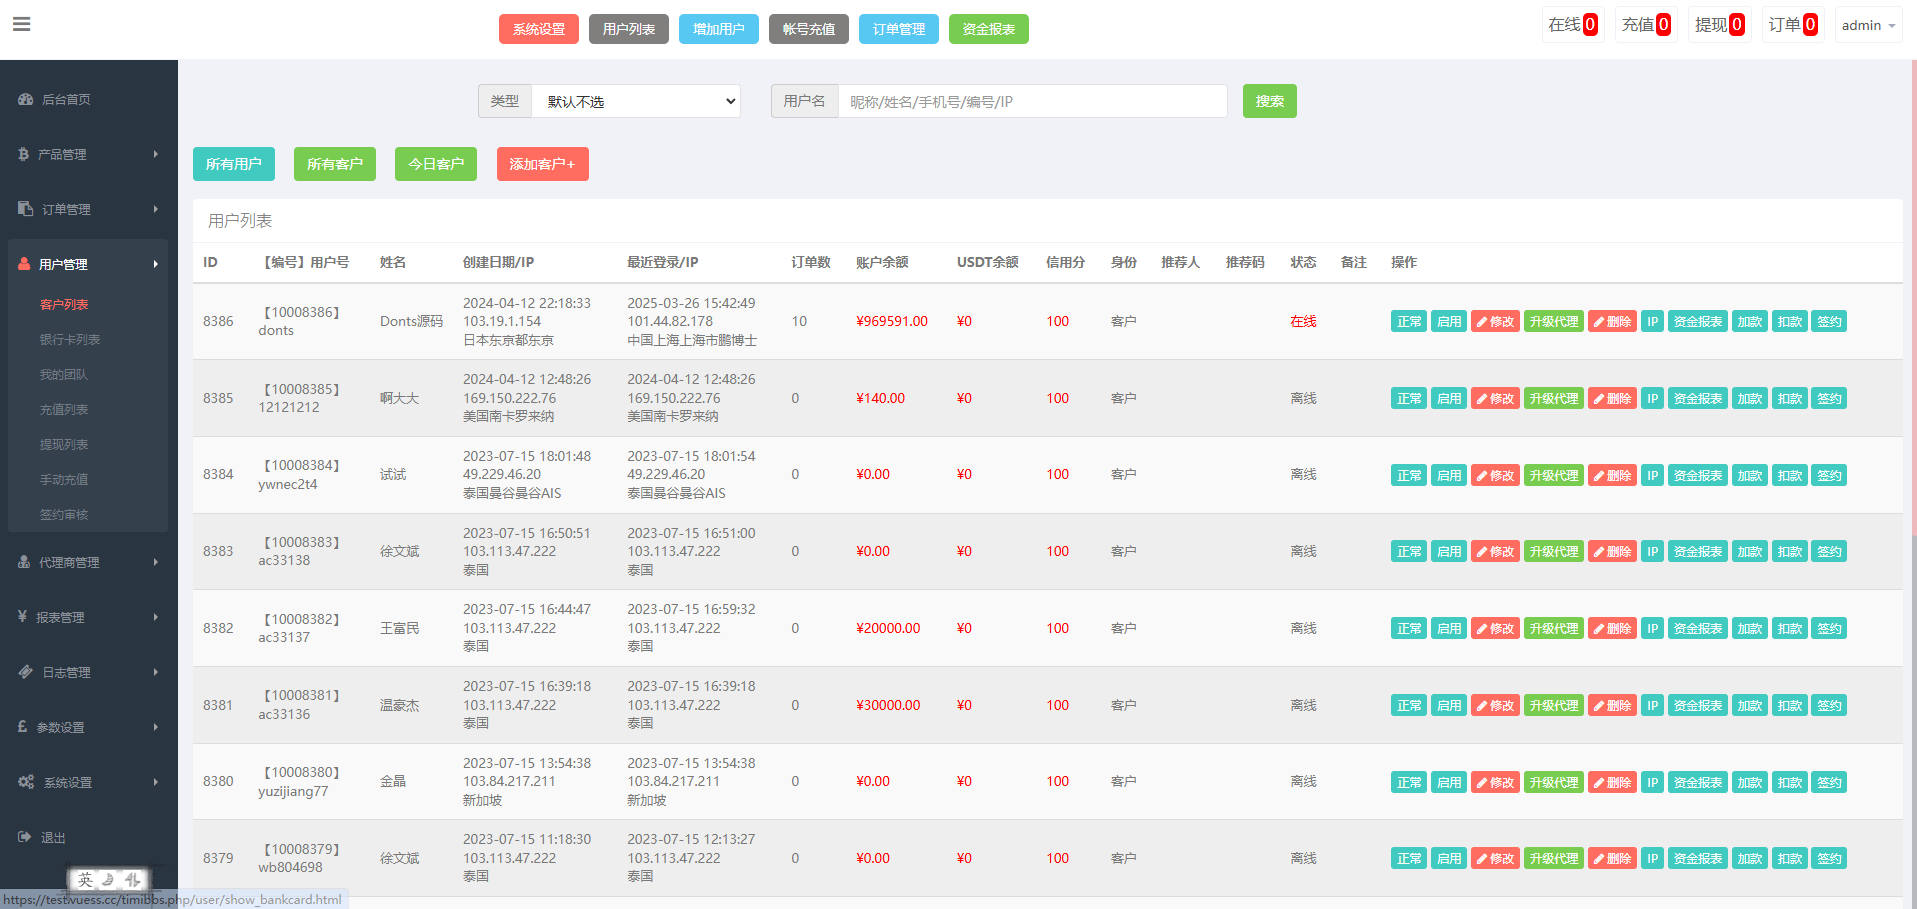Toggle 正常 state for user 12121212
This screenshot has width=1917, height=909.
[1408, 399]
